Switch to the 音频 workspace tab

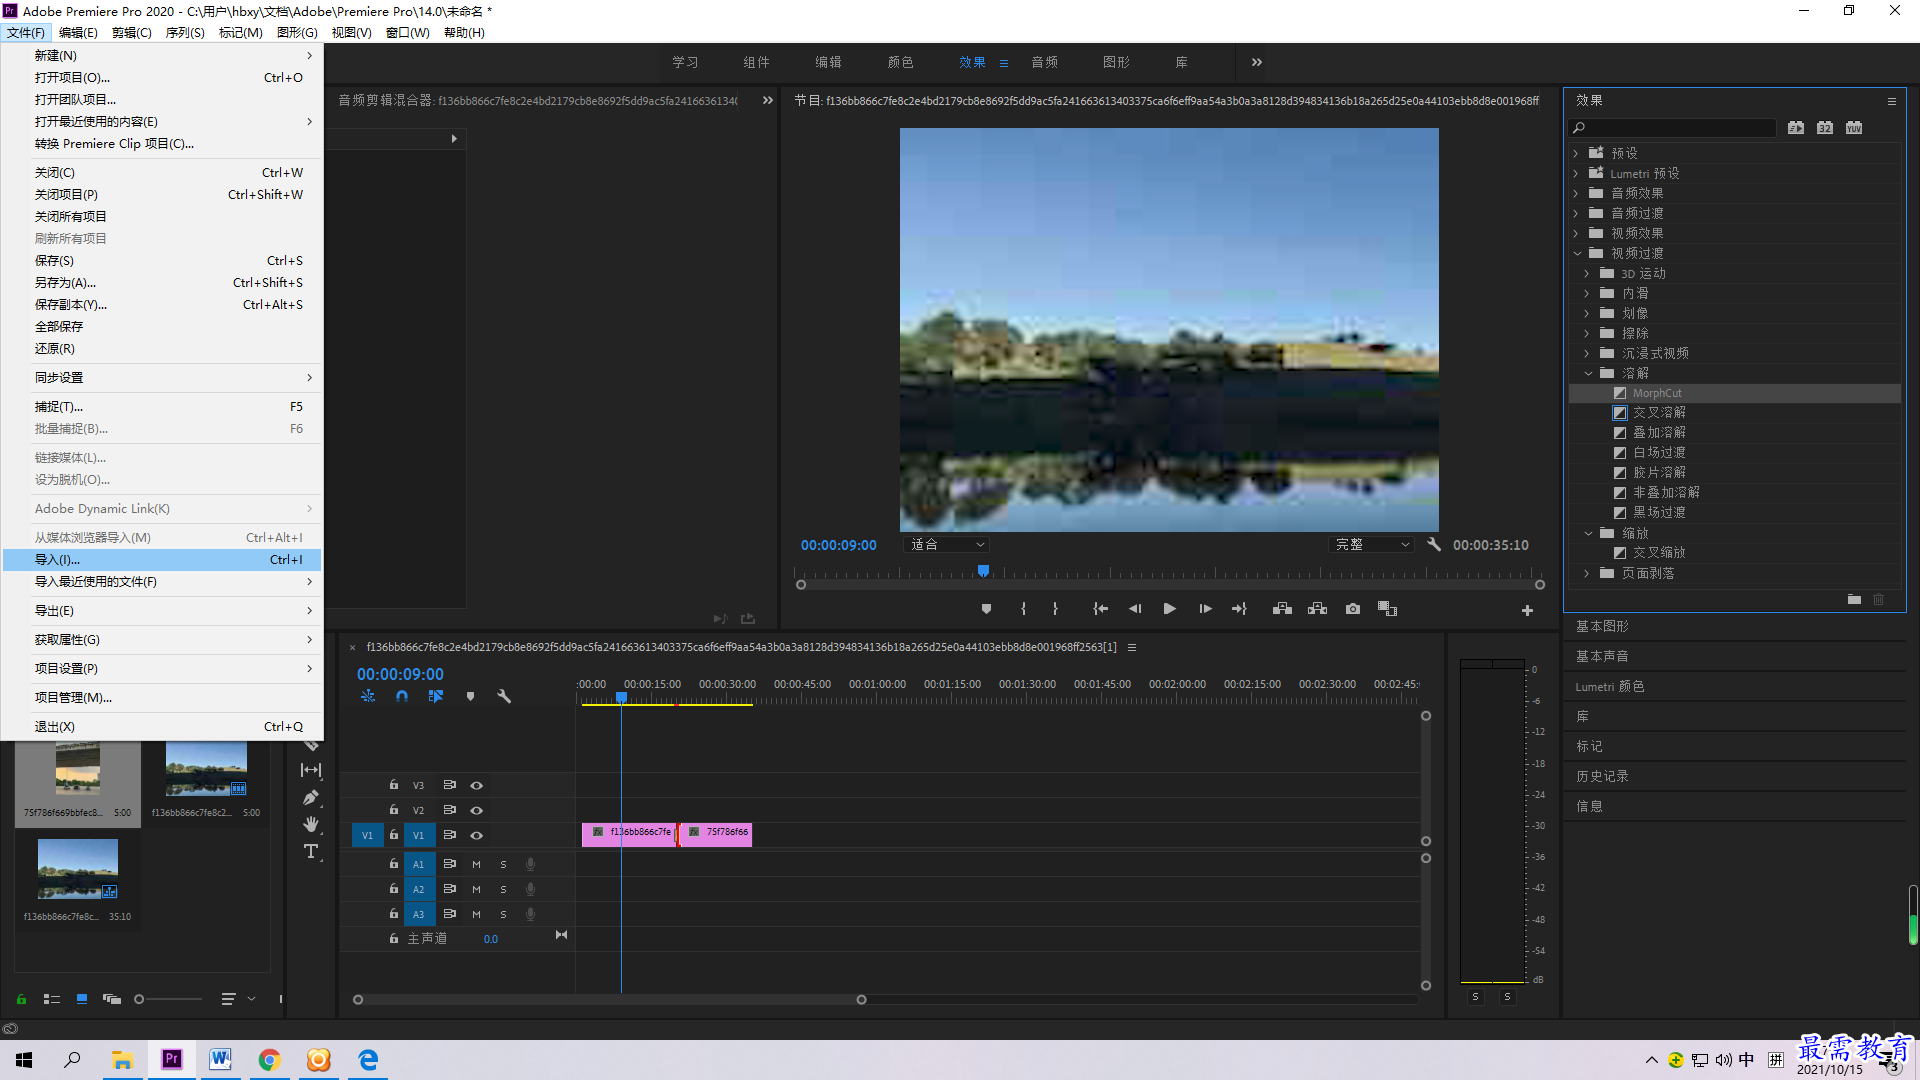click(x=1044, y=62)
